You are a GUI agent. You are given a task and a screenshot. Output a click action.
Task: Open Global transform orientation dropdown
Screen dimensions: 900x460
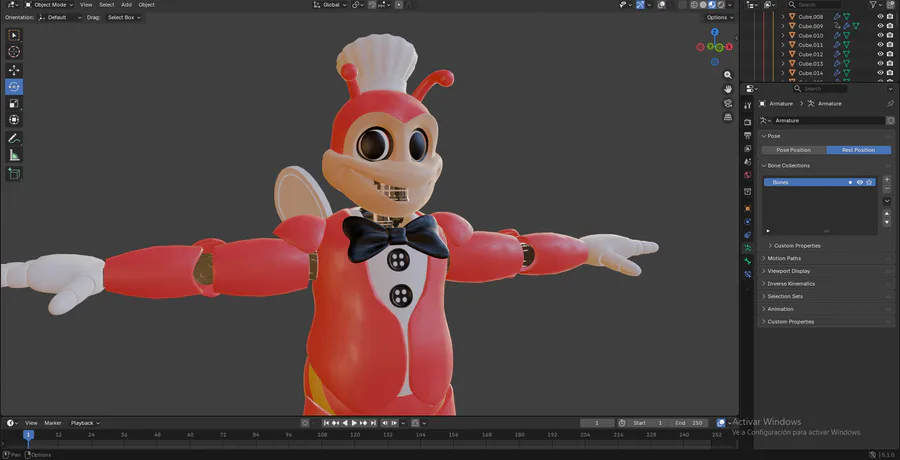point(330,5)
